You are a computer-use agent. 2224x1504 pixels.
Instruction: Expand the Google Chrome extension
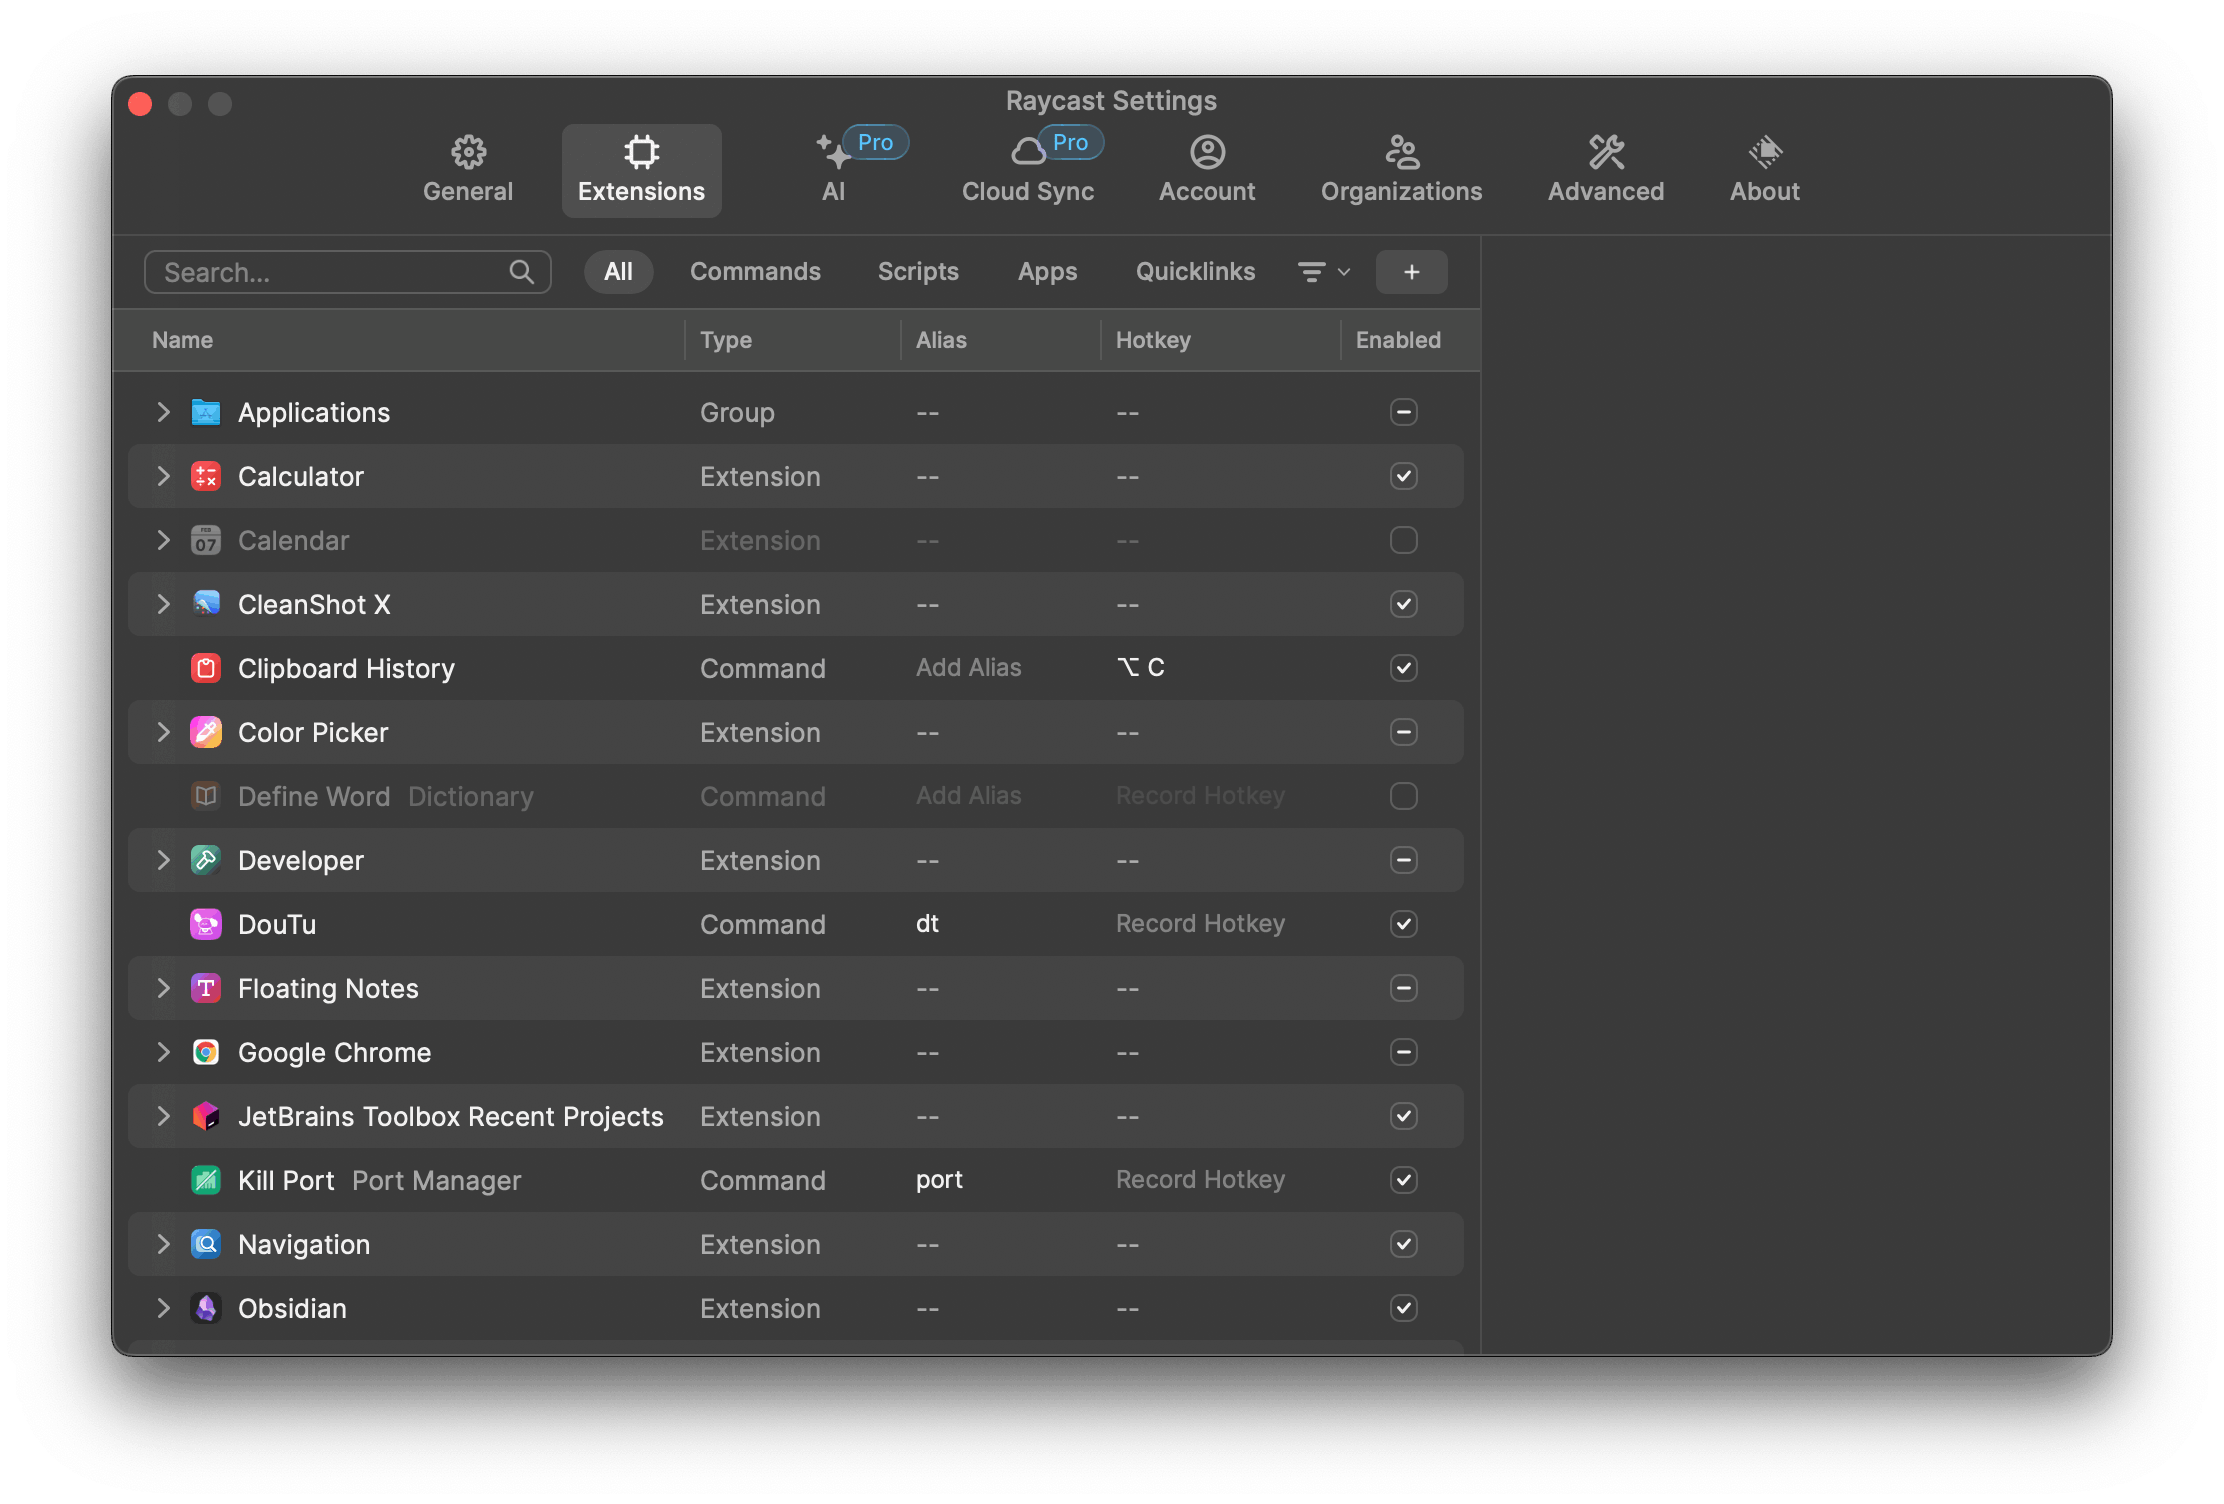coord(163,1052)
